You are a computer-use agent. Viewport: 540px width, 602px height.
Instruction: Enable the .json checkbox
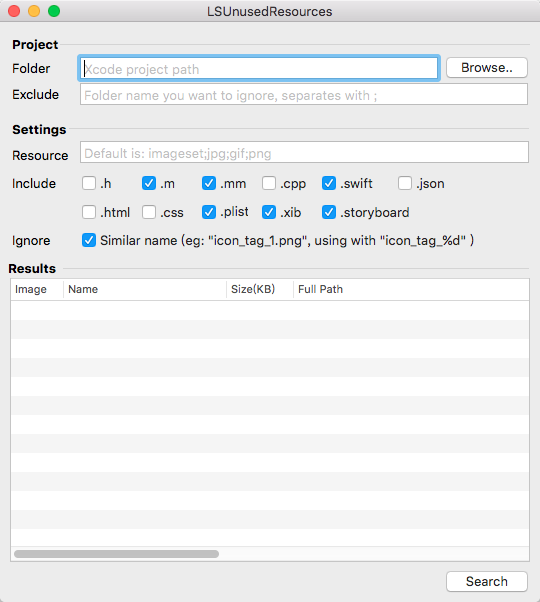point(405,183)
